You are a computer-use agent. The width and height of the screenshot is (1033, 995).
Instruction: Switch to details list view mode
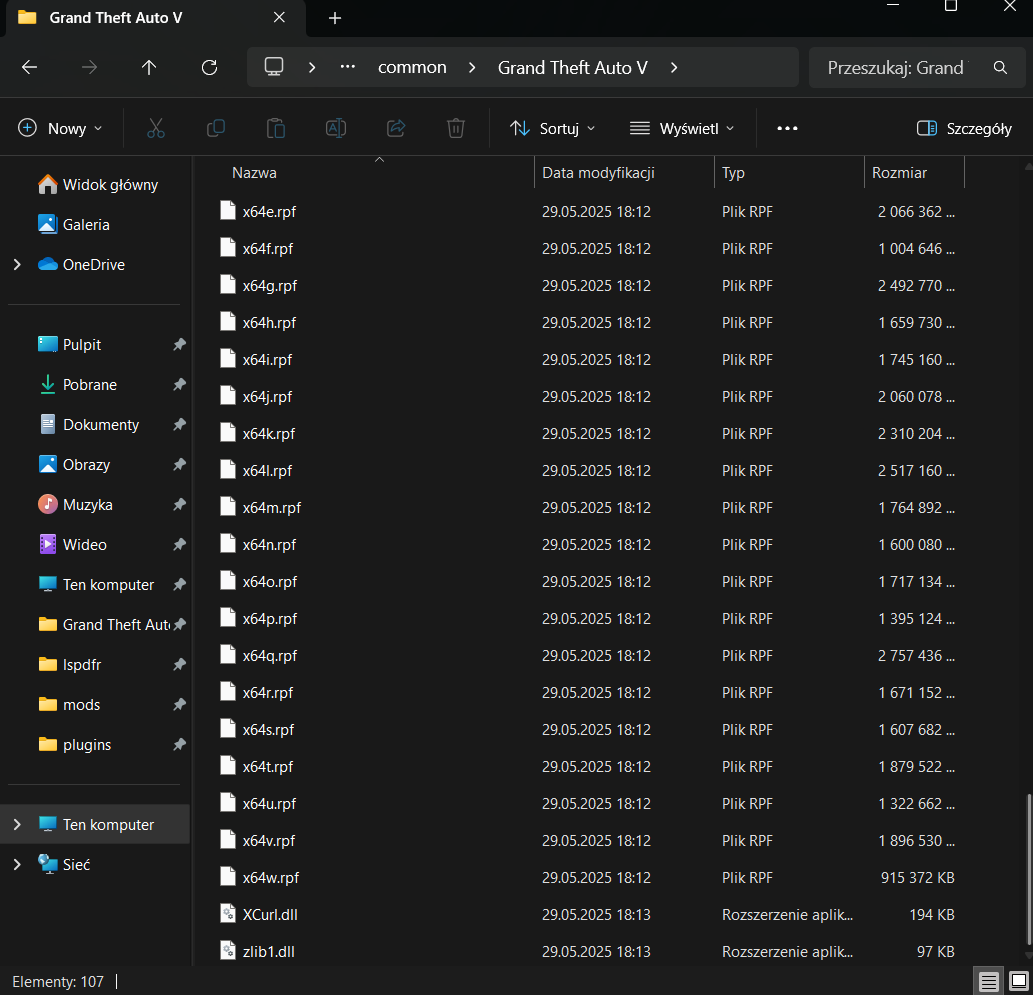click(988, 980)
